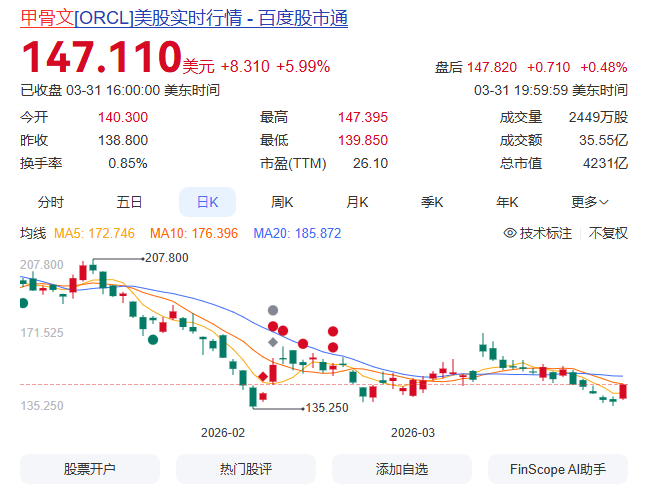The width and height of the screenshot is (663, 497).
Task: Click the 成交额 value 35.55亿
Action: click(603, 140)
